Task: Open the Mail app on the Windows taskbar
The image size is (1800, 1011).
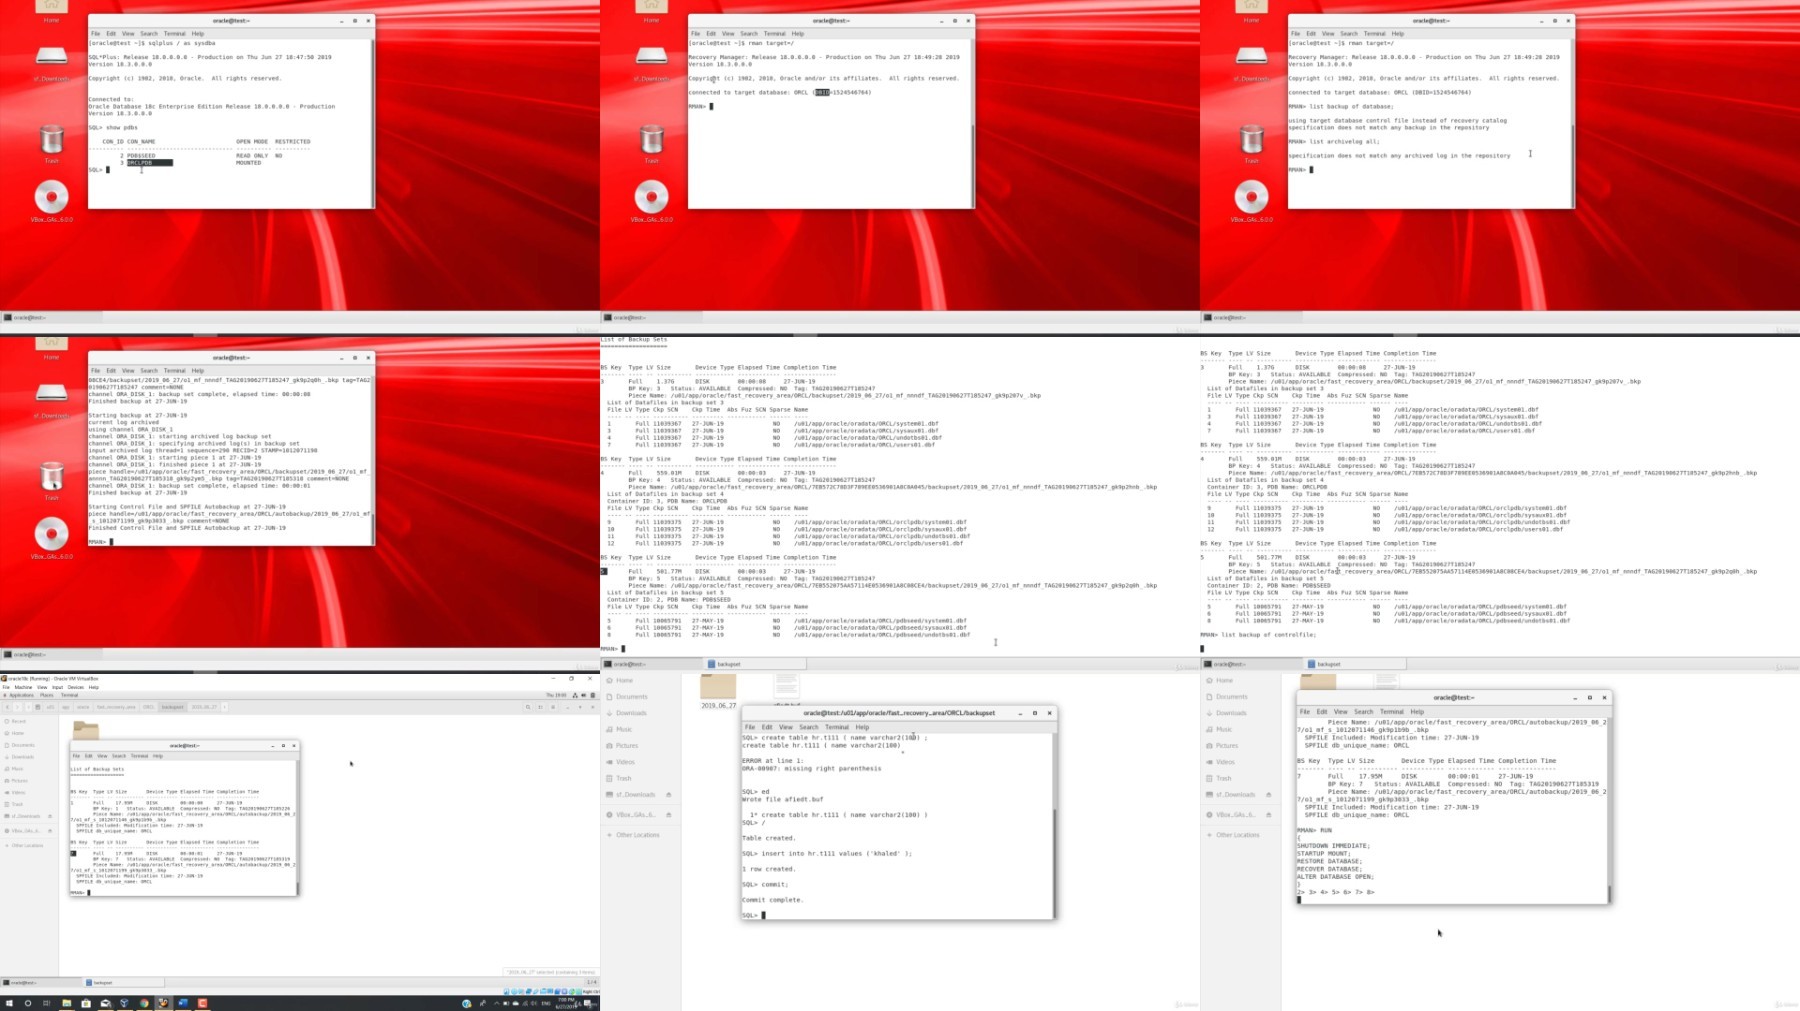Action: point(105,1003)
